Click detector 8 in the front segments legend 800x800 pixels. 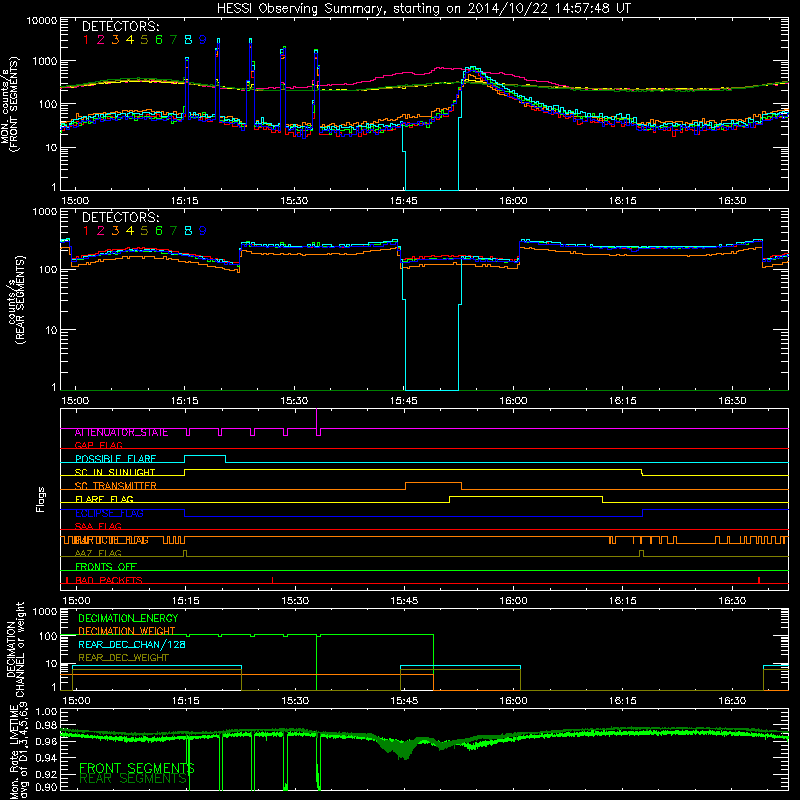pyautogui.click(x=188, y=40)
